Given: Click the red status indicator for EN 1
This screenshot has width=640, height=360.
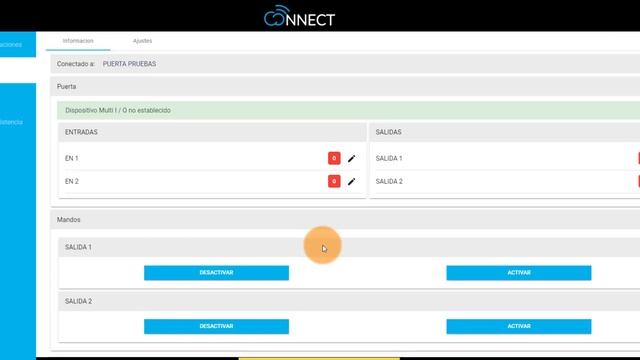Looking at the screenshot, I should tap(334, 158).
